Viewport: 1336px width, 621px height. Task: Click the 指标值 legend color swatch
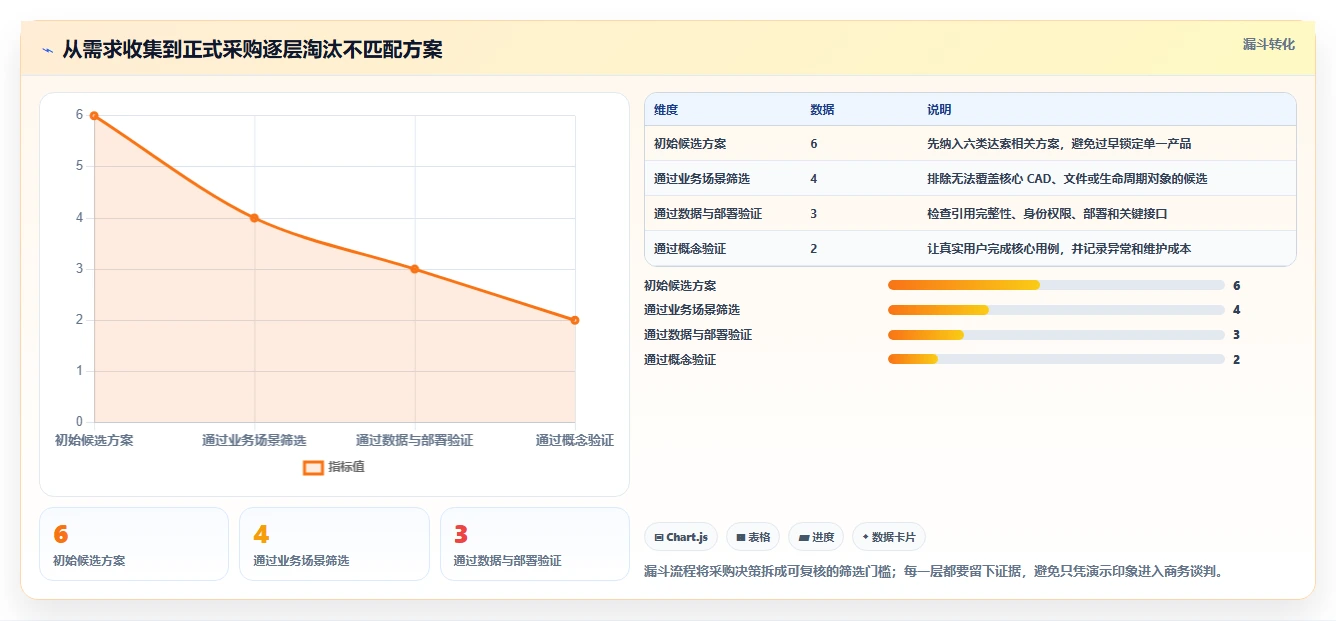click(313, 467)
